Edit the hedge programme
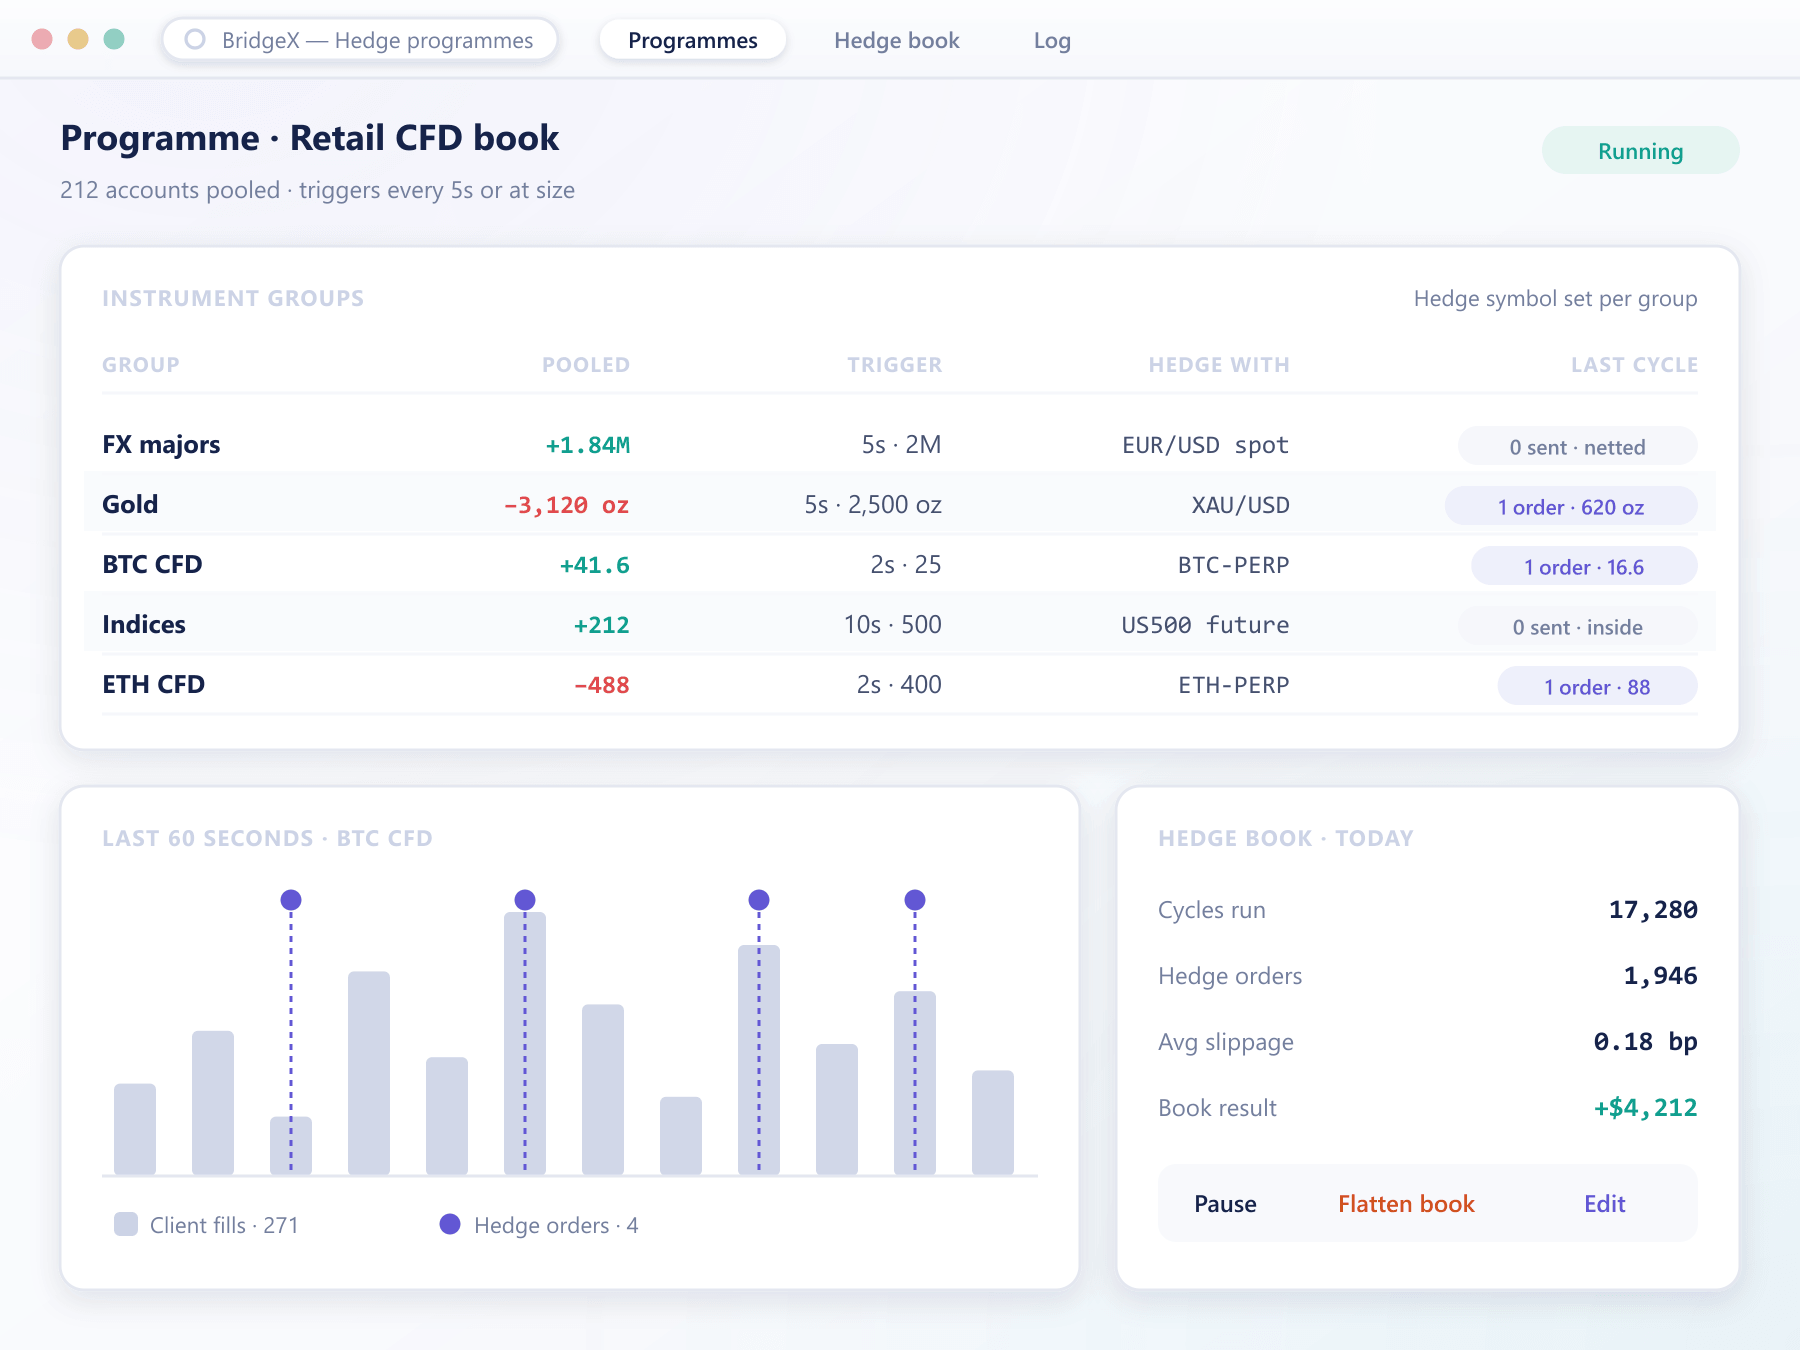The width and height of the screenshot is (1800, 1350). click(x=1604, y=1204)
